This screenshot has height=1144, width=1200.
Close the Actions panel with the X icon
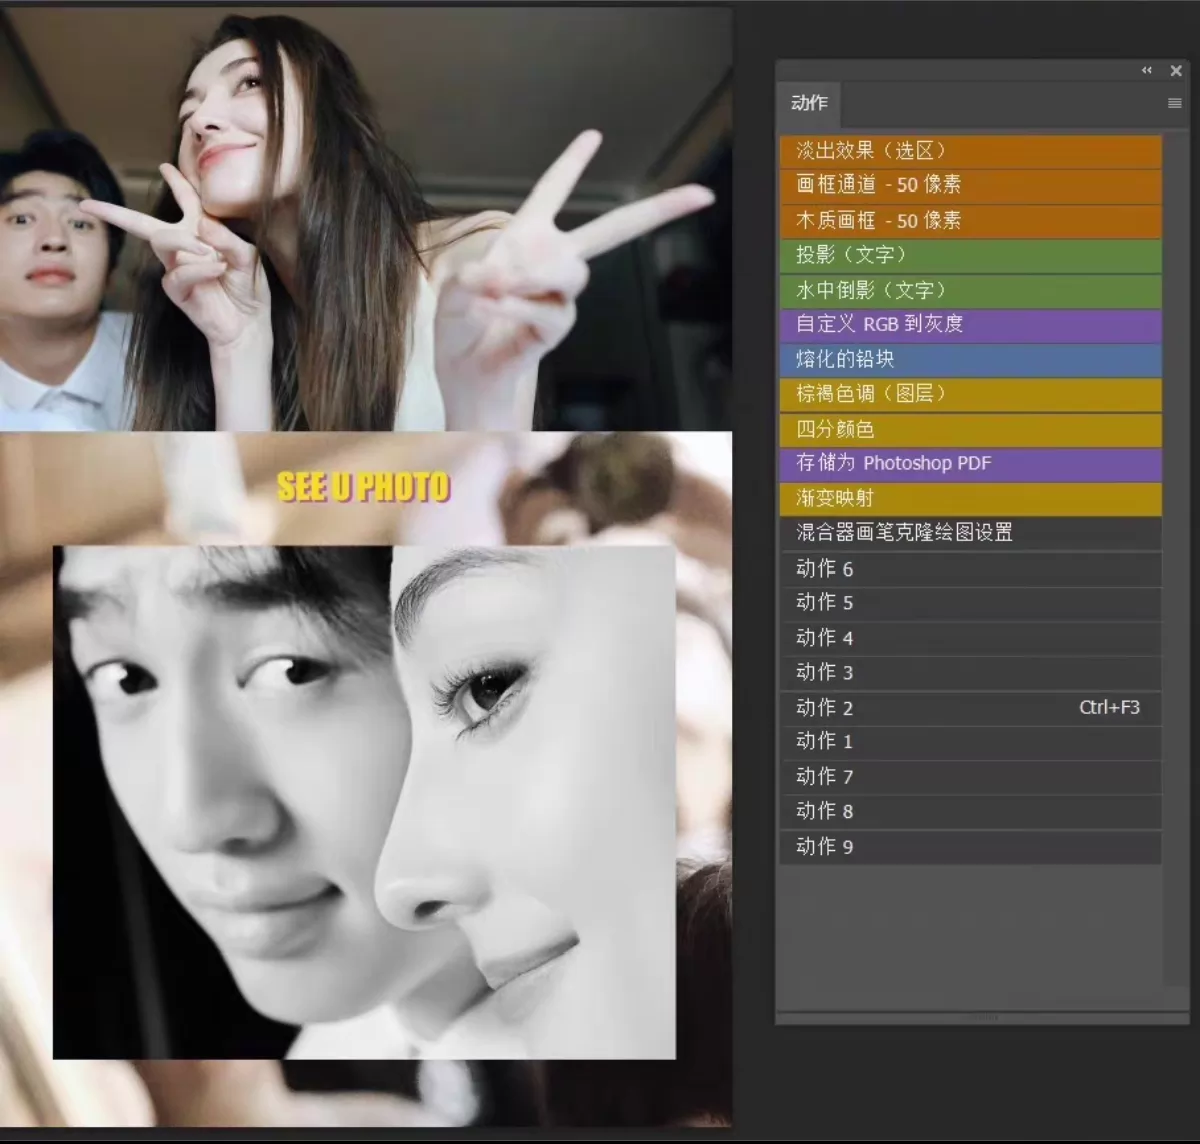click(x=1176, y=70)
